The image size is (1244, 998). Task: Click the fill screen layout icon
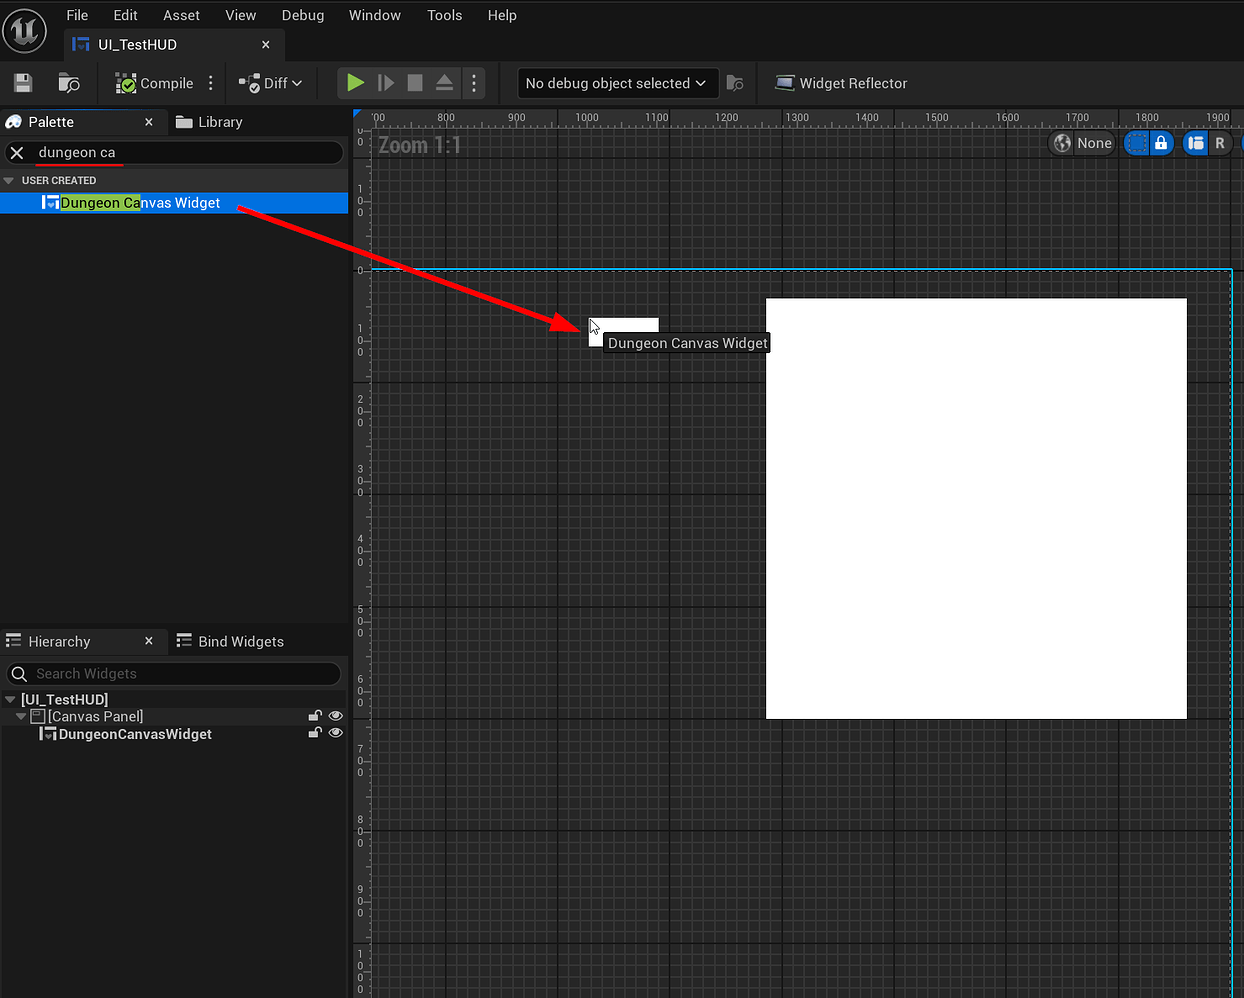pos(1196,143)
